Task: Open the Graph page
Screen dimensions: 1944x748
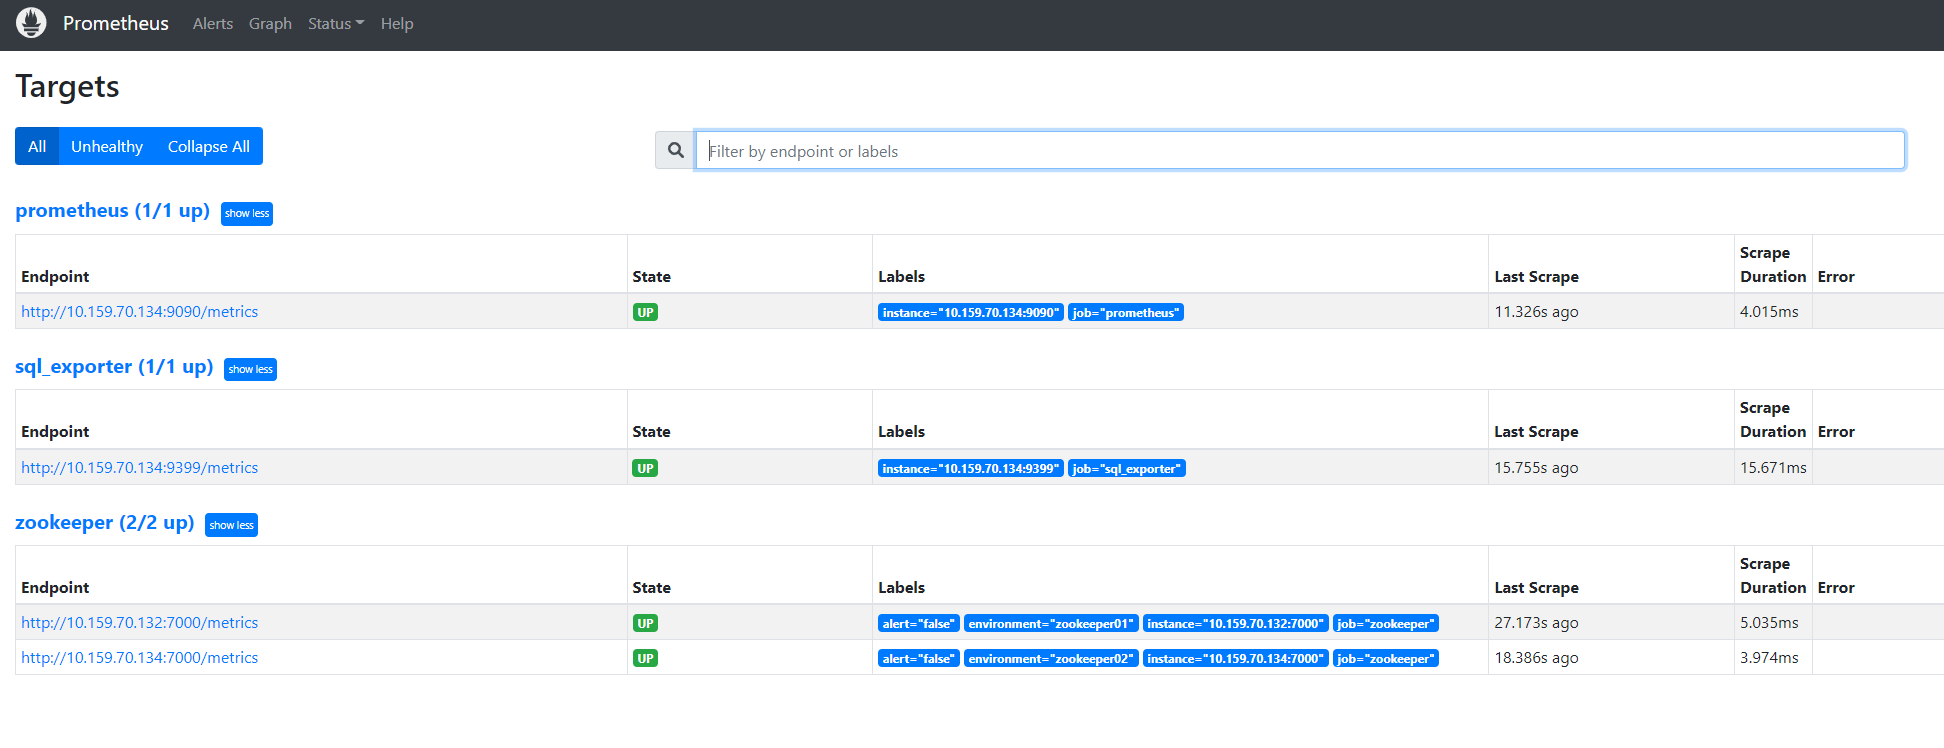Action: click(270, 23)
